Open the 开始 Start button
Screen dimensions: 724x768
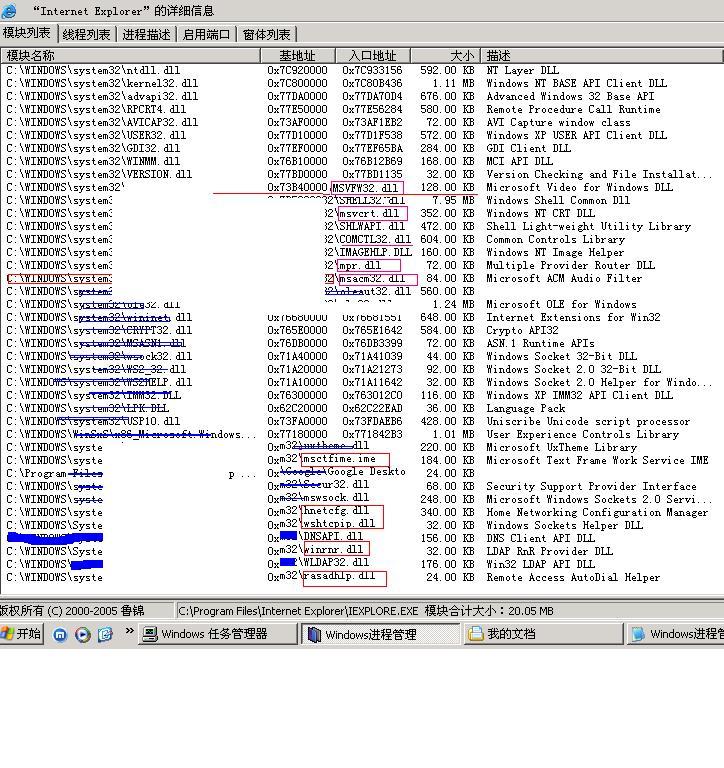[x=22, y=634]
